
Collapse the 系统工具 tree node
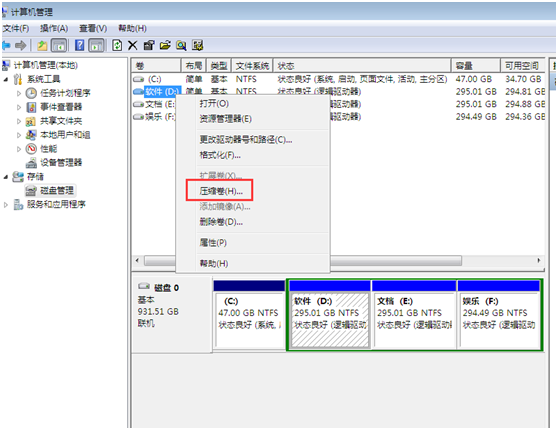(6, 79)
